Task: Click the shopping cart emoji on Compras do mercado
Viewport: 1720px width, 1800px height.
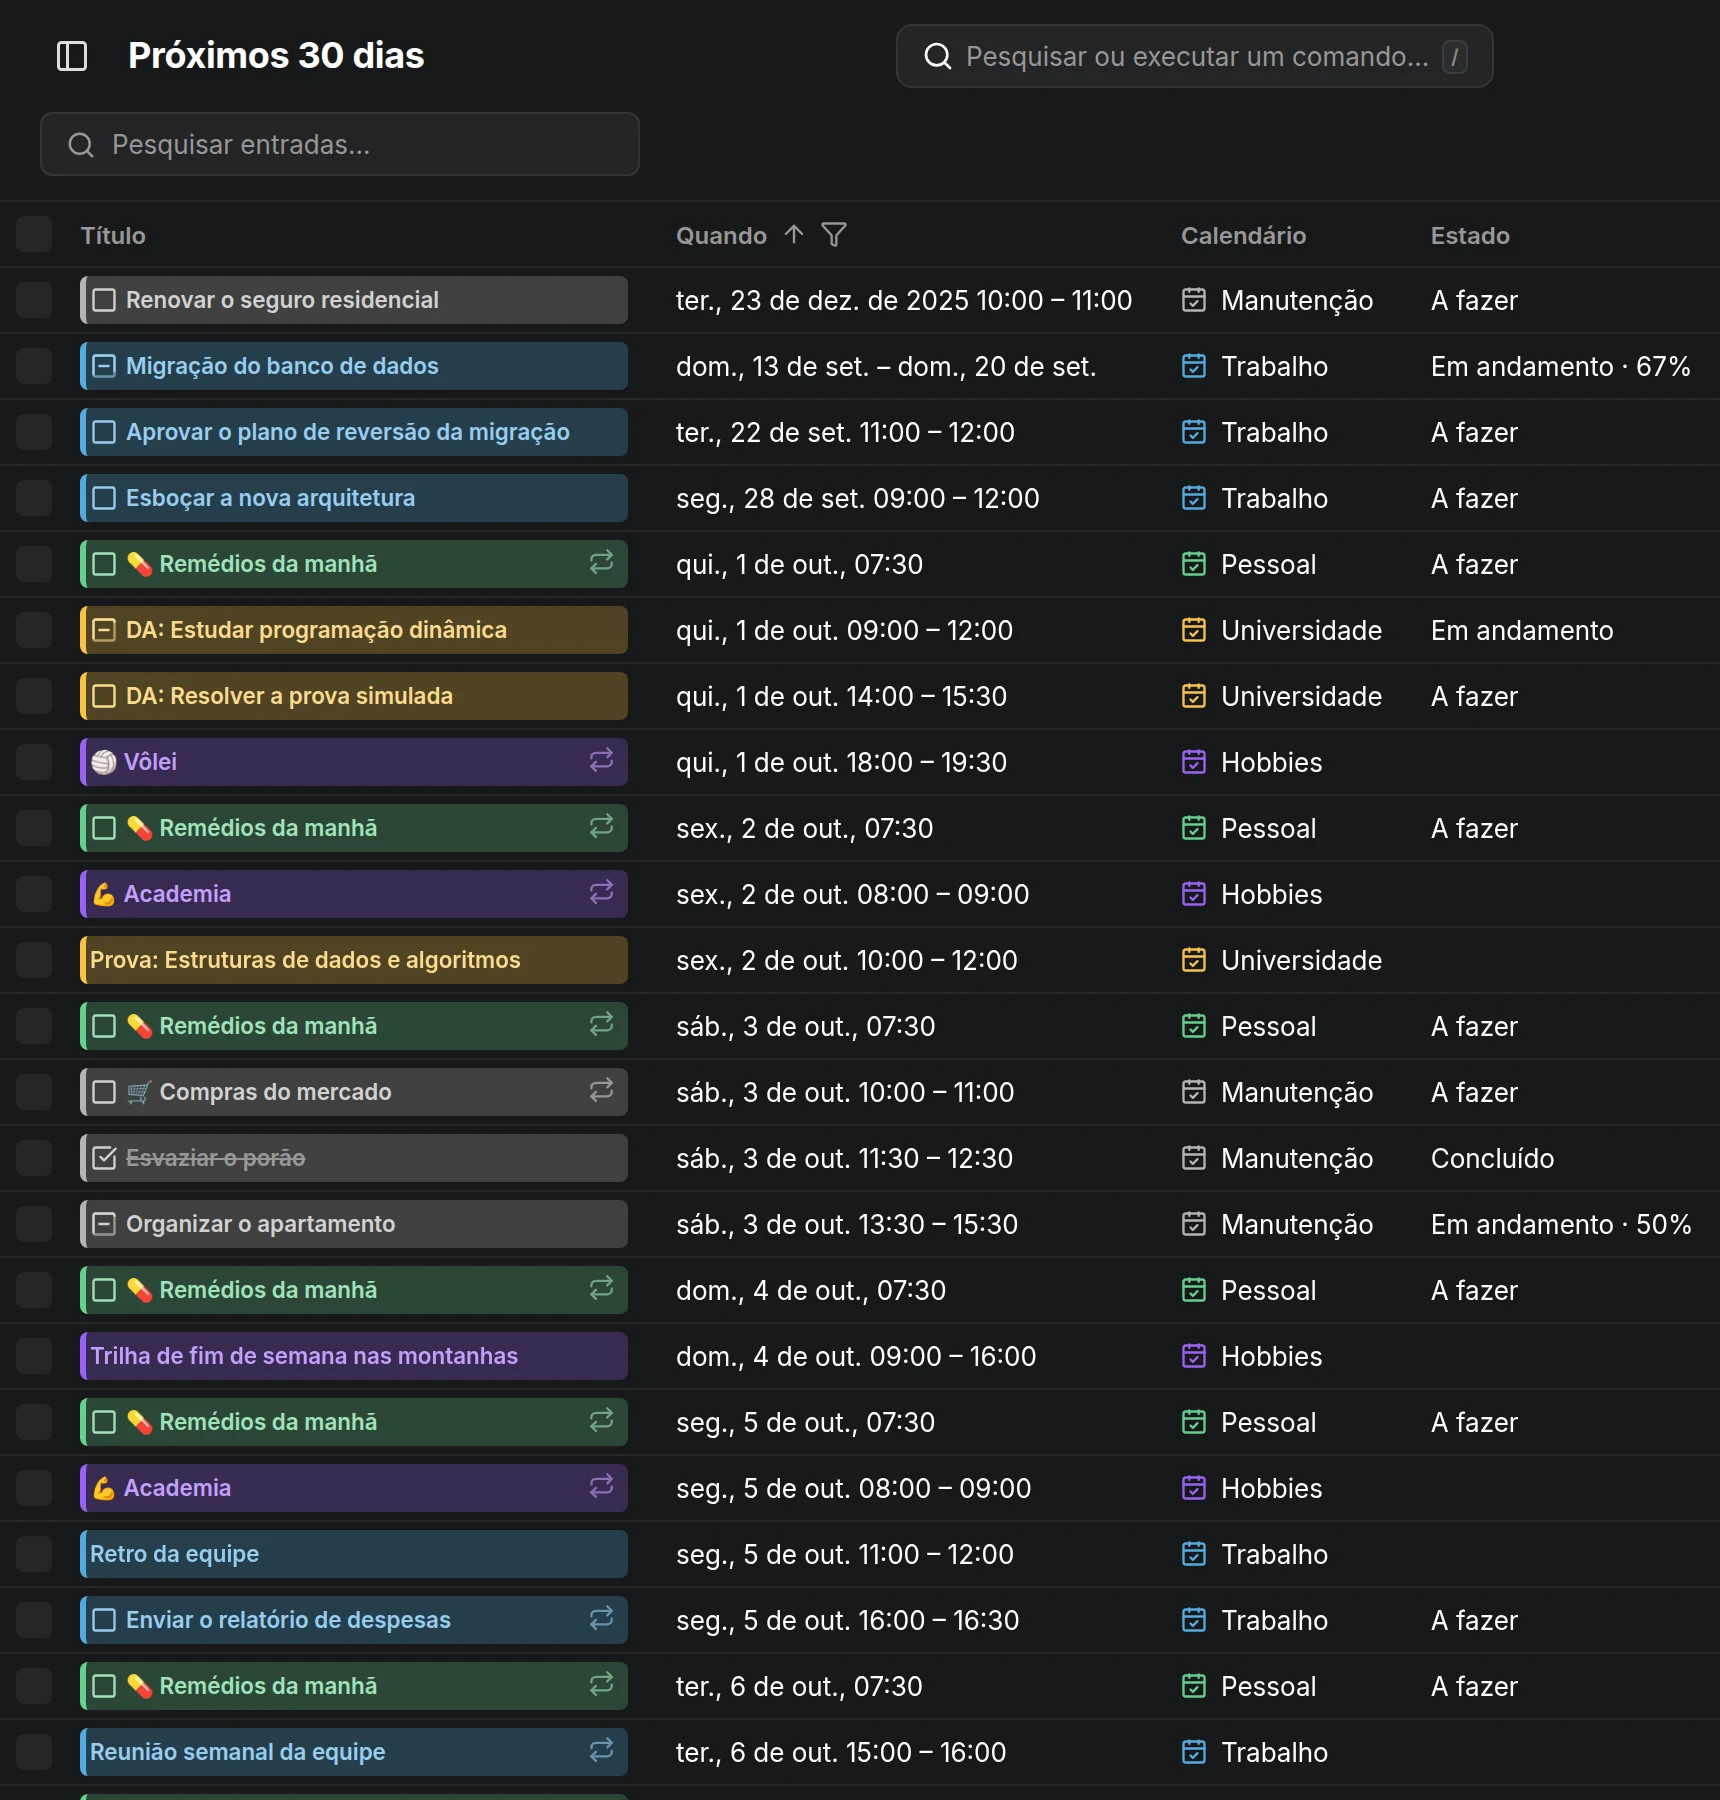Action: pyautogui.click(x=139, y=1092)
